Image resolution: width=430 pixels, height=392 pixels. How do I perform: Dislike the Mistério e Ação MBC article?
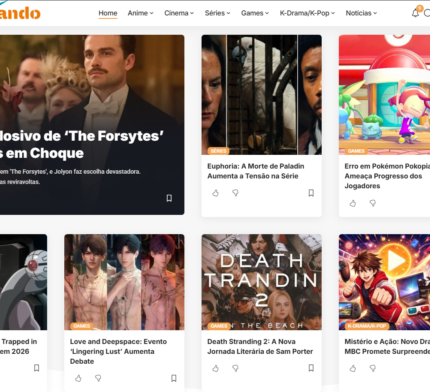[x=373, y=368]
